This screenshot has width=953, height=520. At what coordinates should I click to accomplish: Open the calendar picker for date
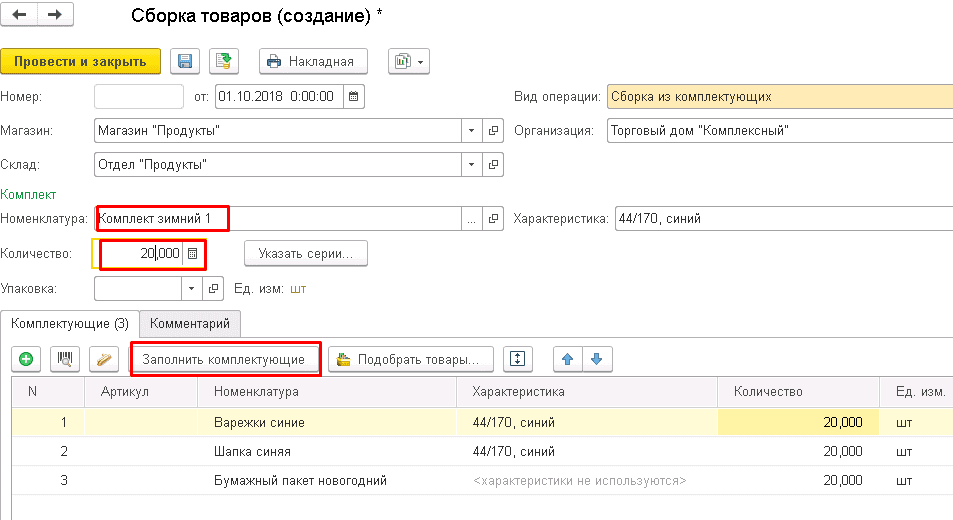pos(353,97)
